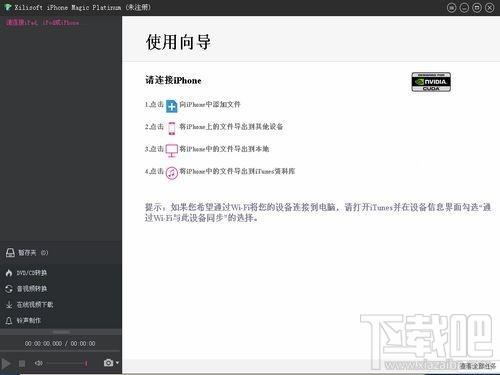Image resolution: width=500 pixels, height=375 pixels.
Task: Click the blue add-file plus icon
Action: coord(171,106)
